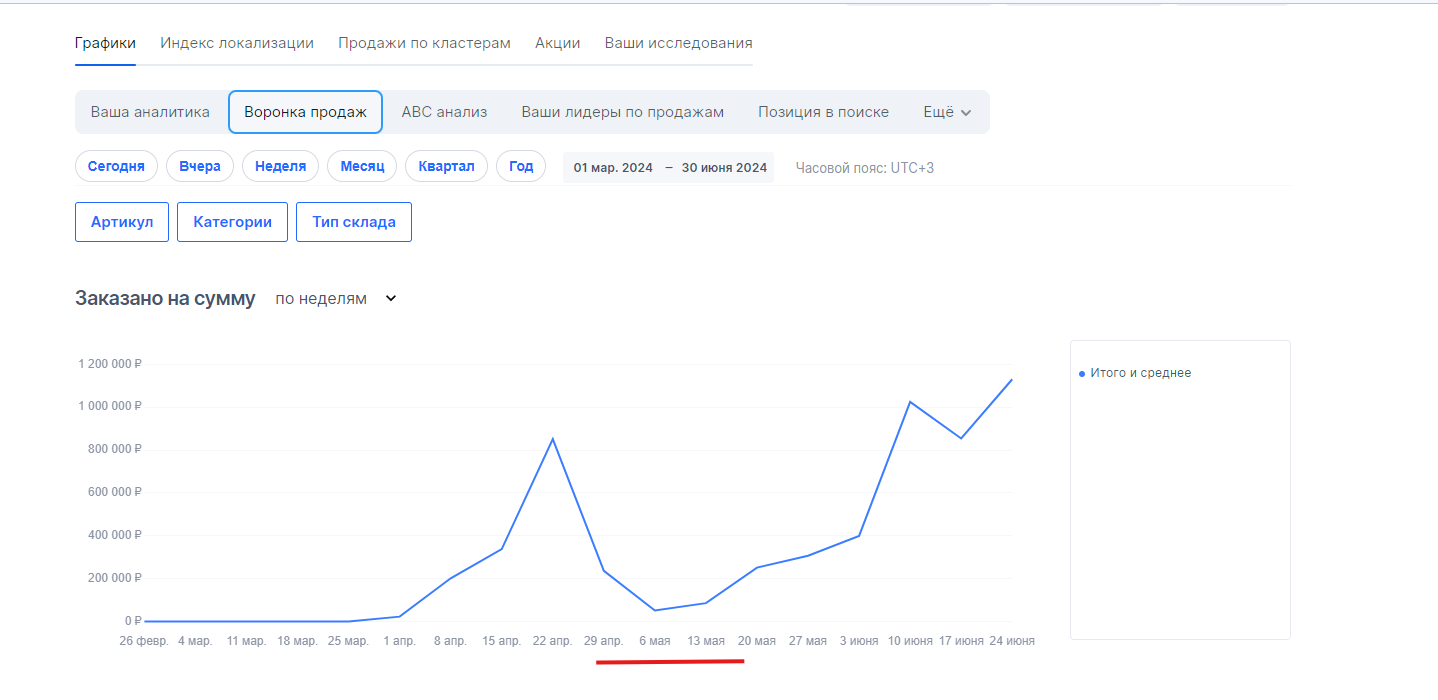Choose the Квартал period
Image resolution: width=1438 pixels, height=700 pixels.
446,166
